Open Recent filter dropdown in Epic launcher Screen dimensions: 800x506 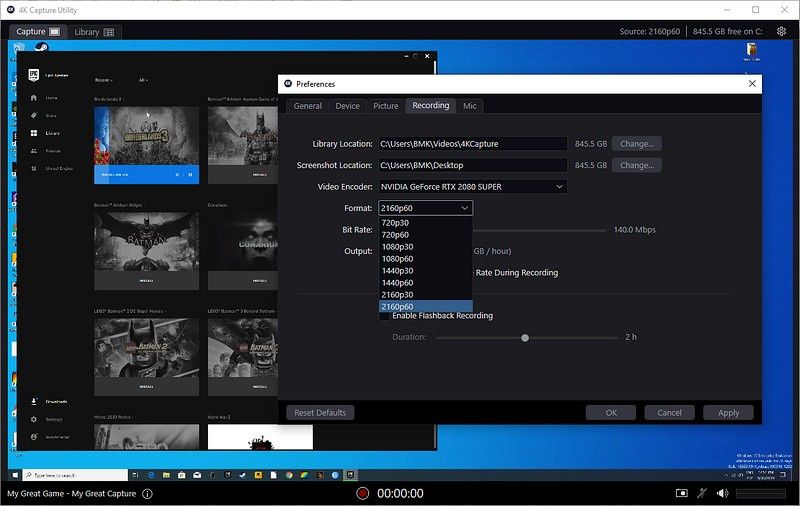(104, 80)
